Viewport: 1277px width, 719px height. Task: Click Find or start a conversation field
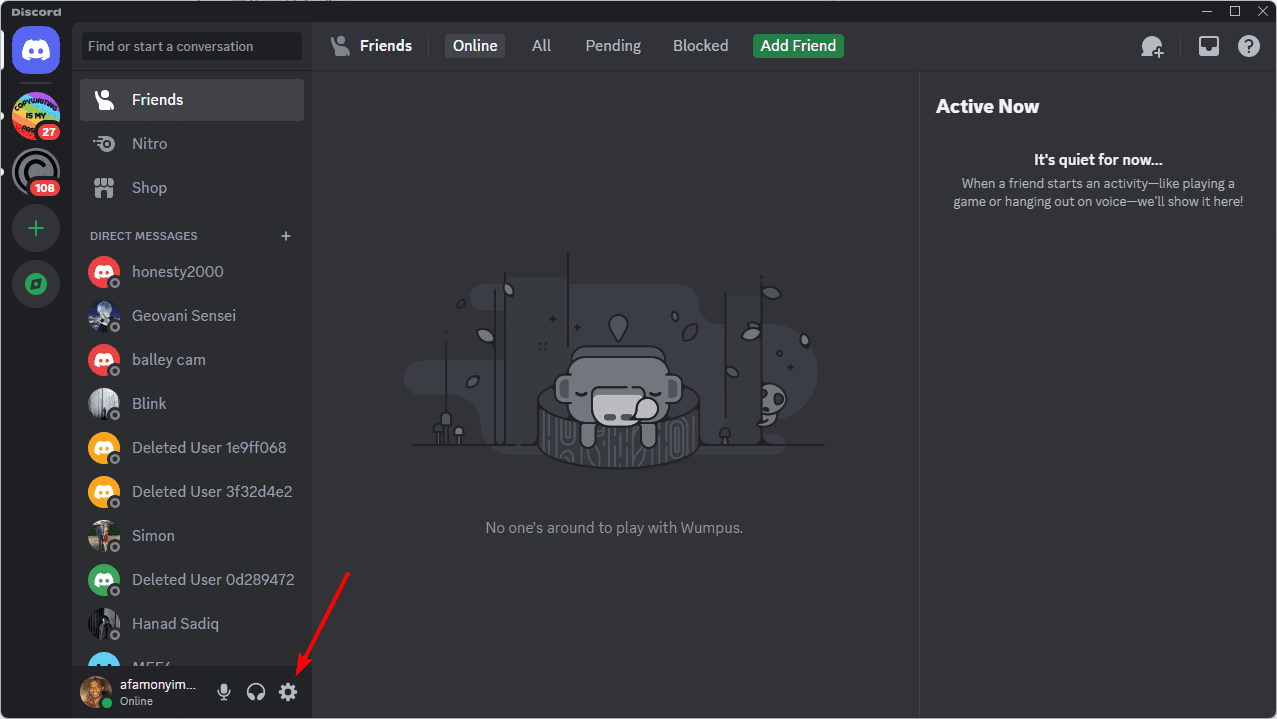(x=192, y=46)
